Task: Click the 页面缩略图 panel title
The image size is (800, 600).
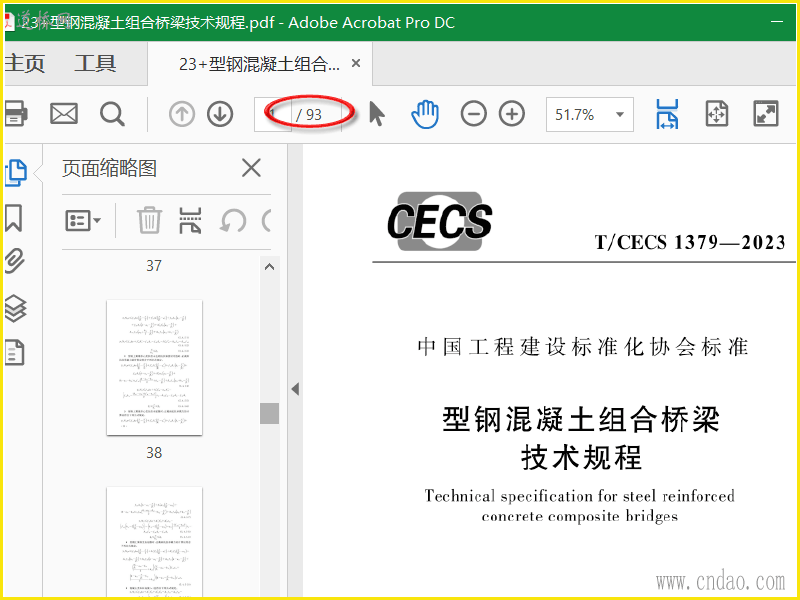Action: [109, 168]
